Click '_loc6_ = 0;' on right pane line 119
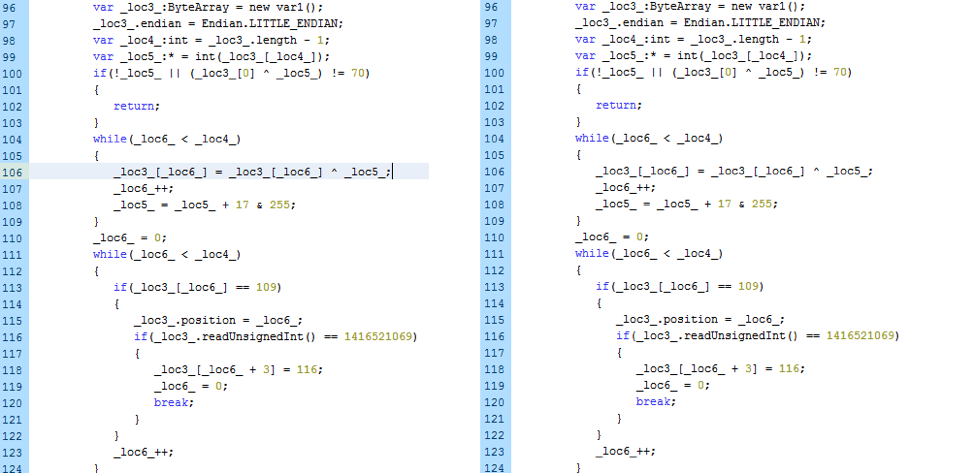Image resolution: width=975 pixels, height=473 pixels. click(673, 385)
